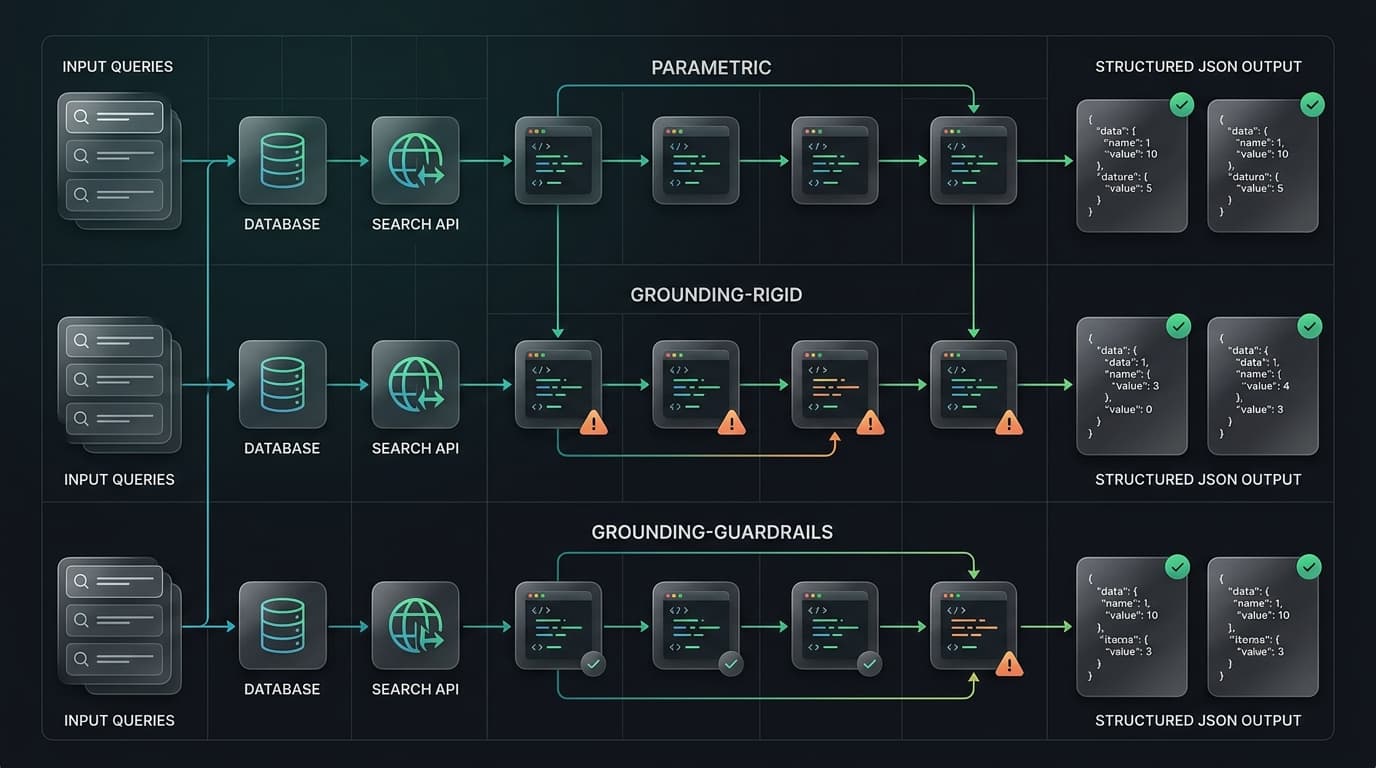The image size is (1376, 768).
Task: Click check badge on first GROUNDING-GUARDRAILS node
Action: (x=593, y=663)
